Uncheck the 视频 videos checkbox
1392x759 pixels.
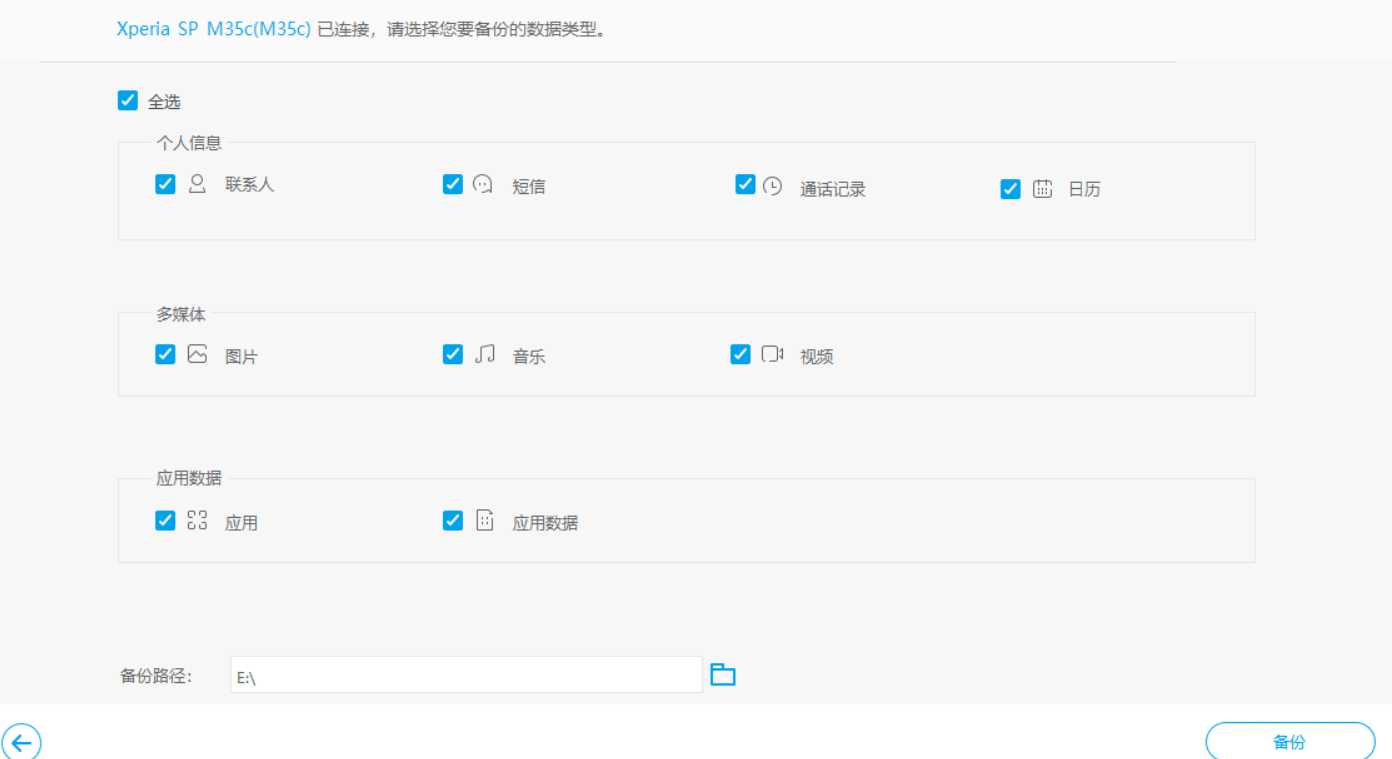point(740,354)
